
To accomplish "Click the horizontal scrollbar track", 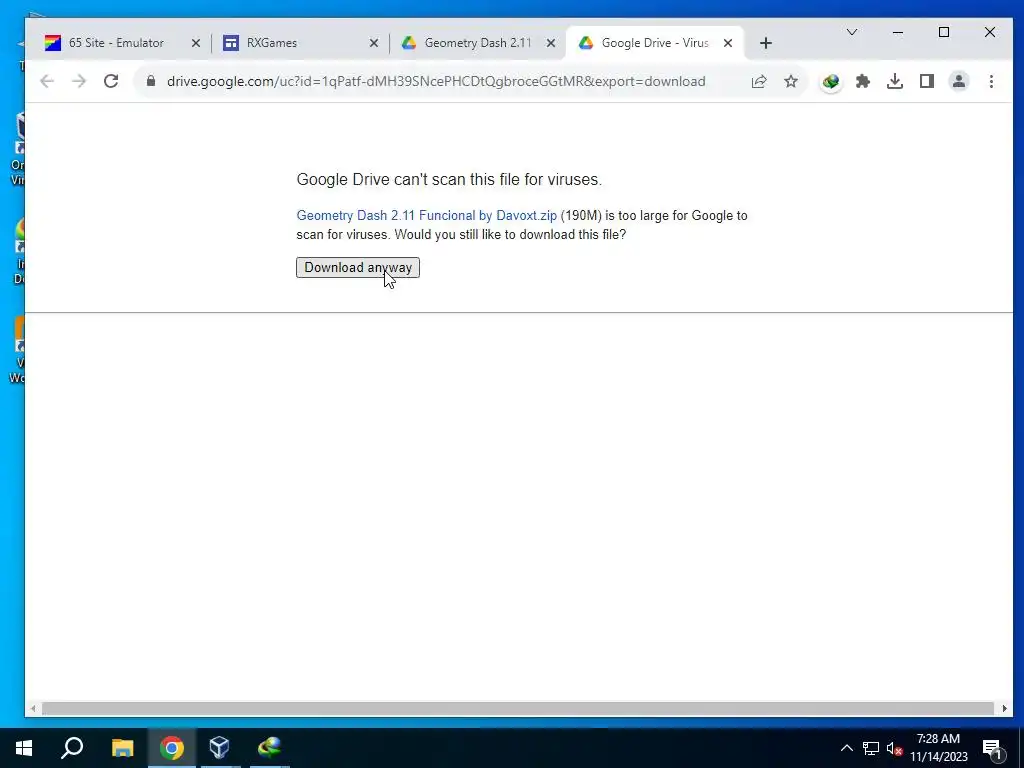I will [x=518, y=709].
